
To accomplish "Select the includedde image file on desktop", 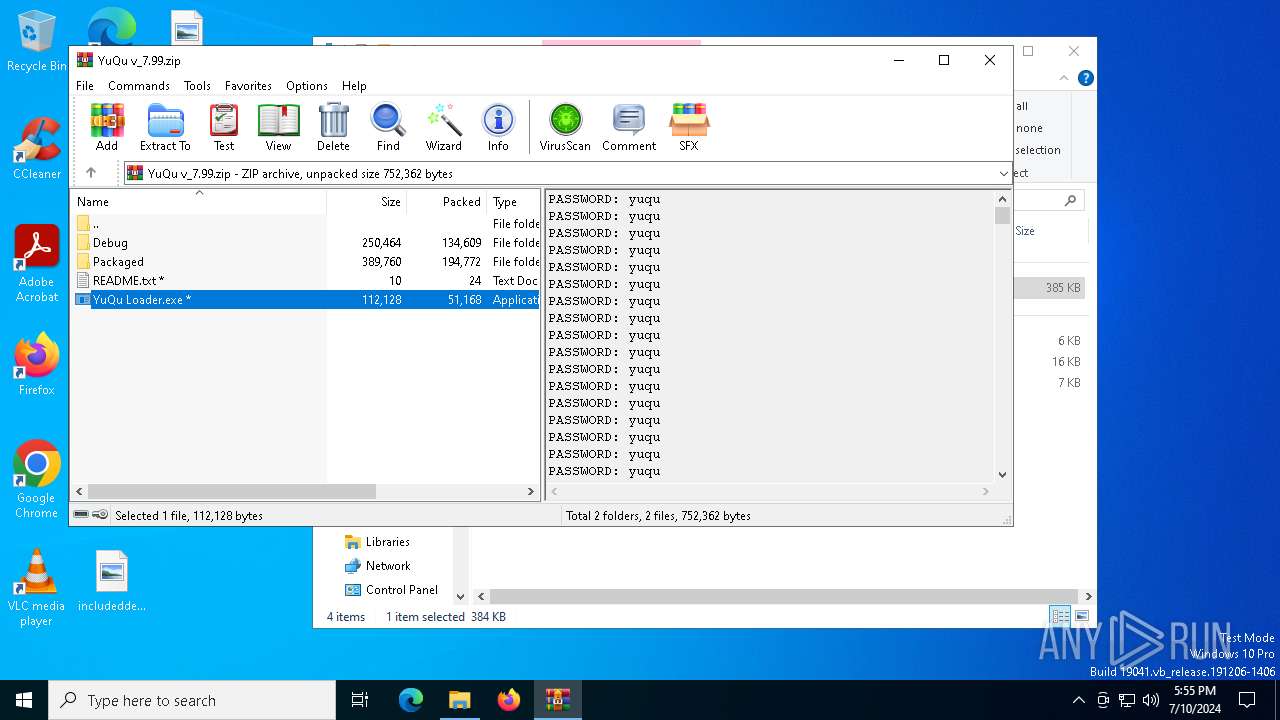I will point(112,580).
